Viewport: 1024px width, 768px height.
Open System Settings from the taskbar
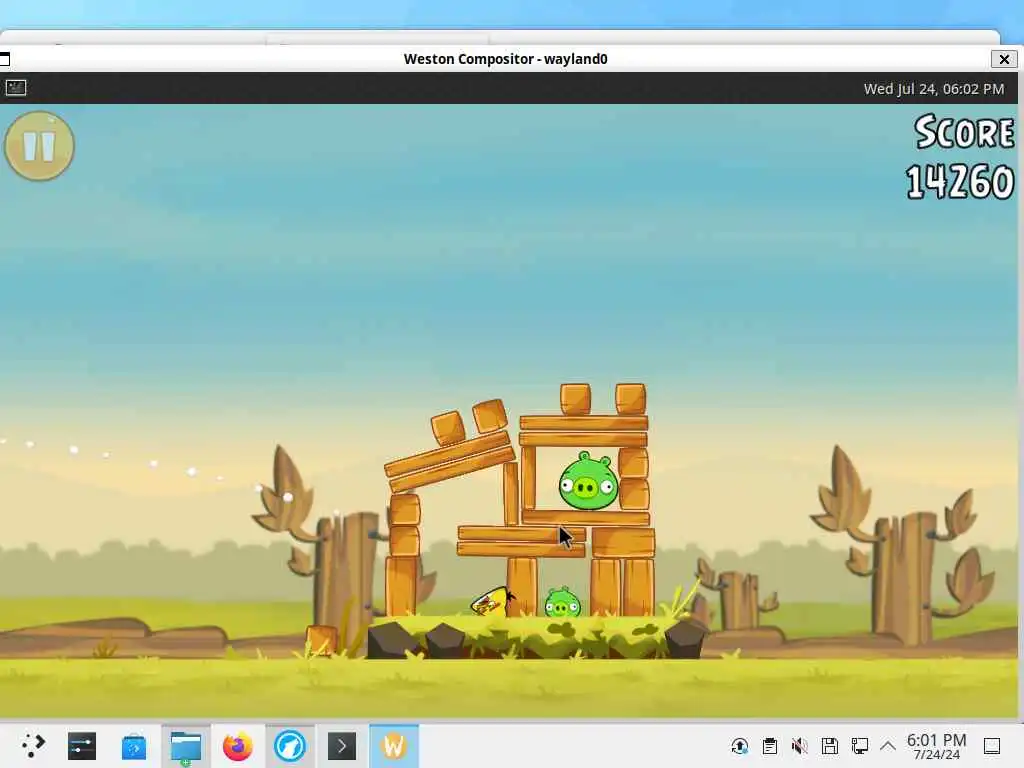pos(82,746)
